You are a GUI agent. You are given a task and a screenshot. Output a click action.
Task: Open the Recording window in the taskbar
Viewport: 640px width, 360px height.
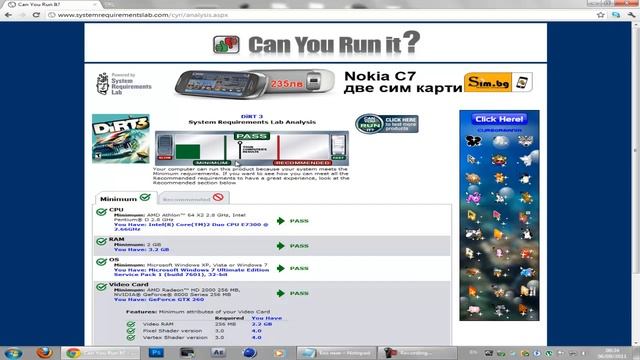click(x=417, y=353)
